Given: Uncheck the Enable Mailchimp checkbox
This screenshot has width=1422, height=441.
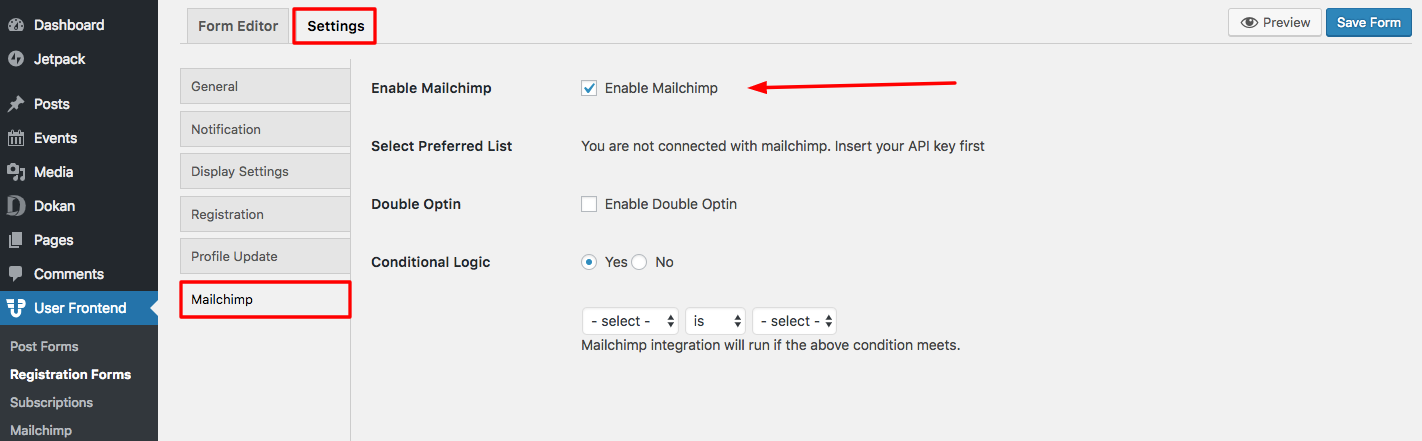Looking at the screenshot, I should pos(589,88).
